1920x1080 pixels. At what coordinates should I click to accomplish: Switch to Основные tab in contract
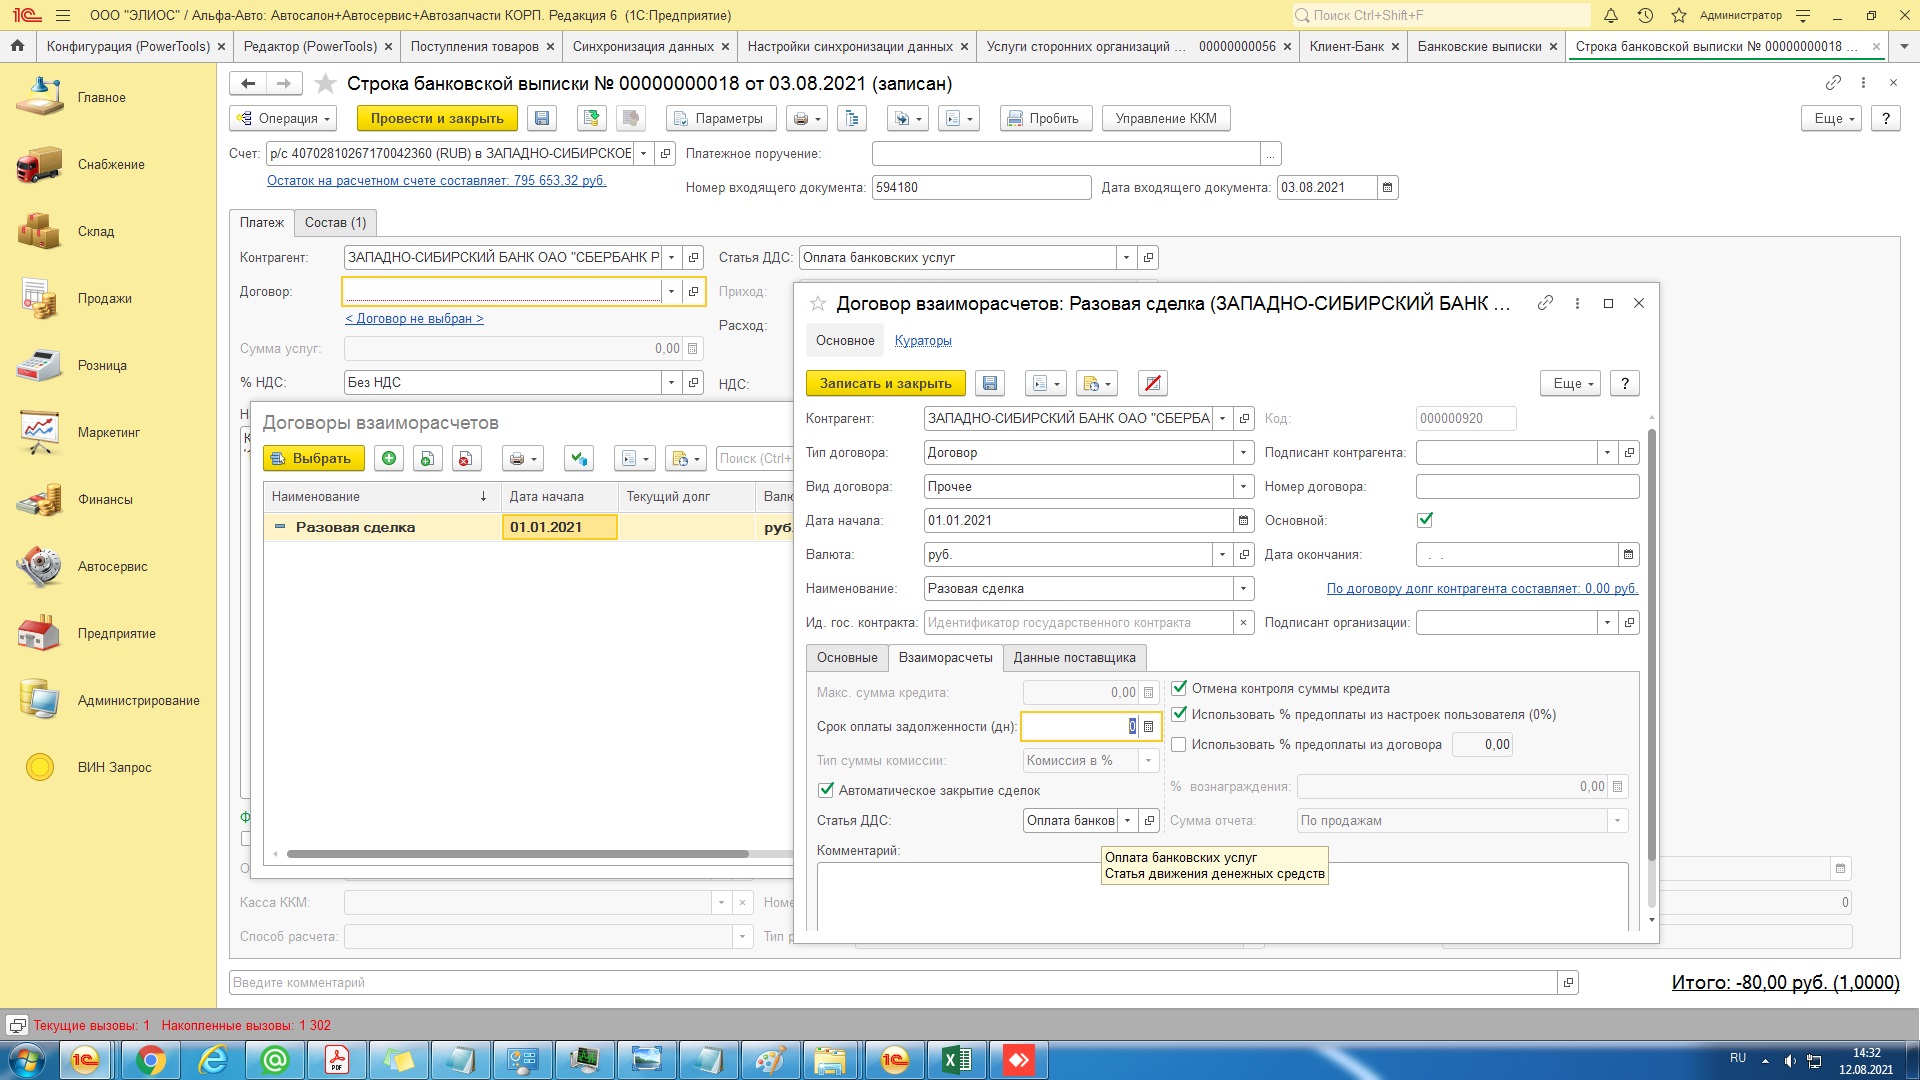(846, 658)
